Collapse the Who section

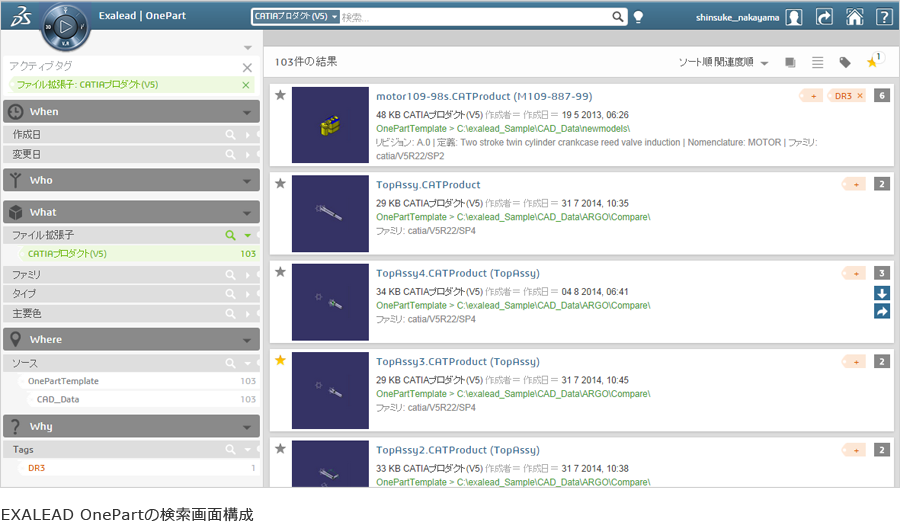[247, 180]
